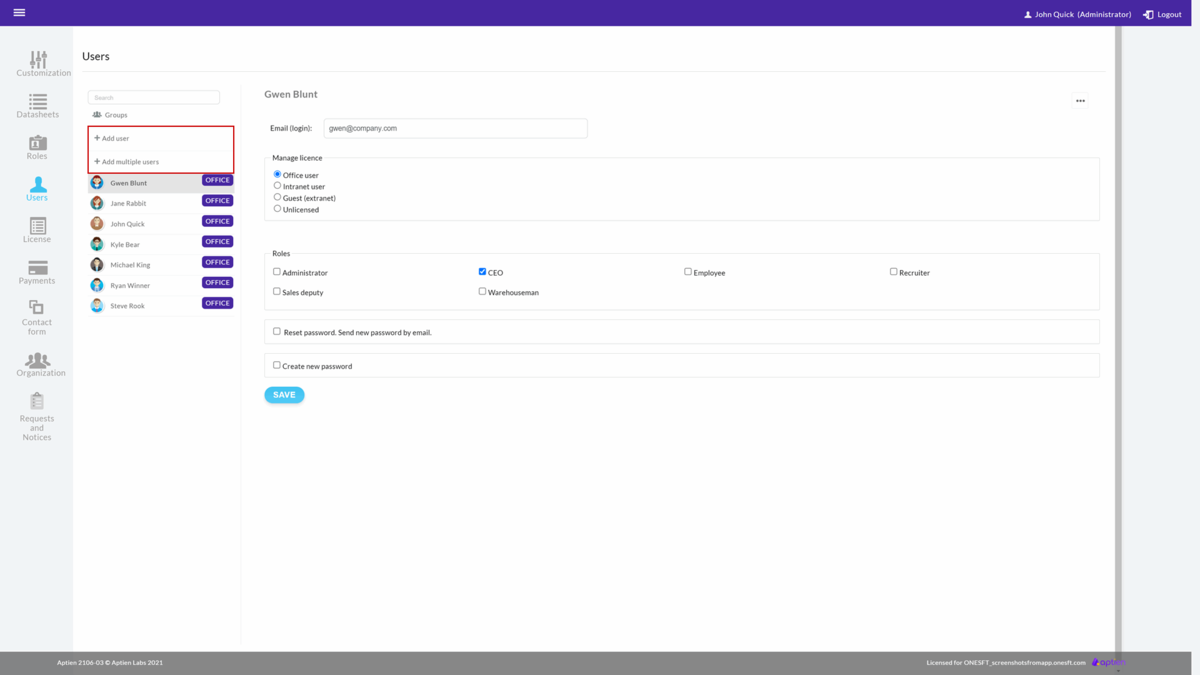Click Steve Rook's avatar
1200x675 pixels.
pyautogui.click(x=97, y=306)
